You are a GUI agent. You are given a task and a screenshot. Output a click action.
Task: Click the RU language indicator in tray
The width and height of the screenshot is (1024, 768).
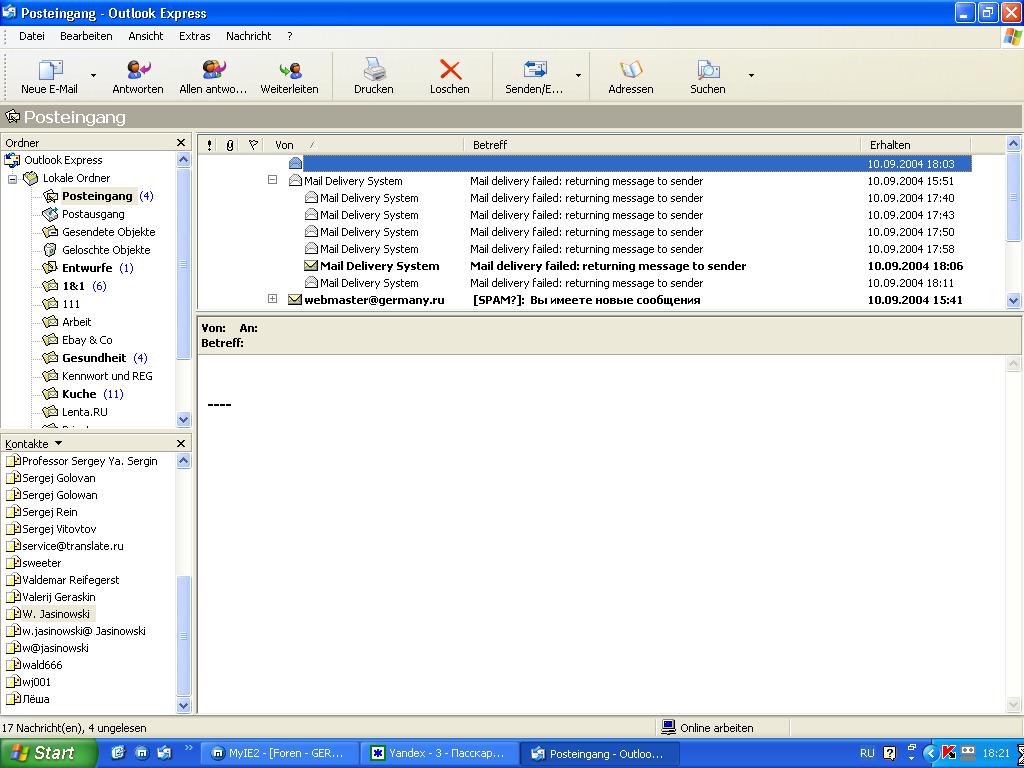(x=867, y=753)
